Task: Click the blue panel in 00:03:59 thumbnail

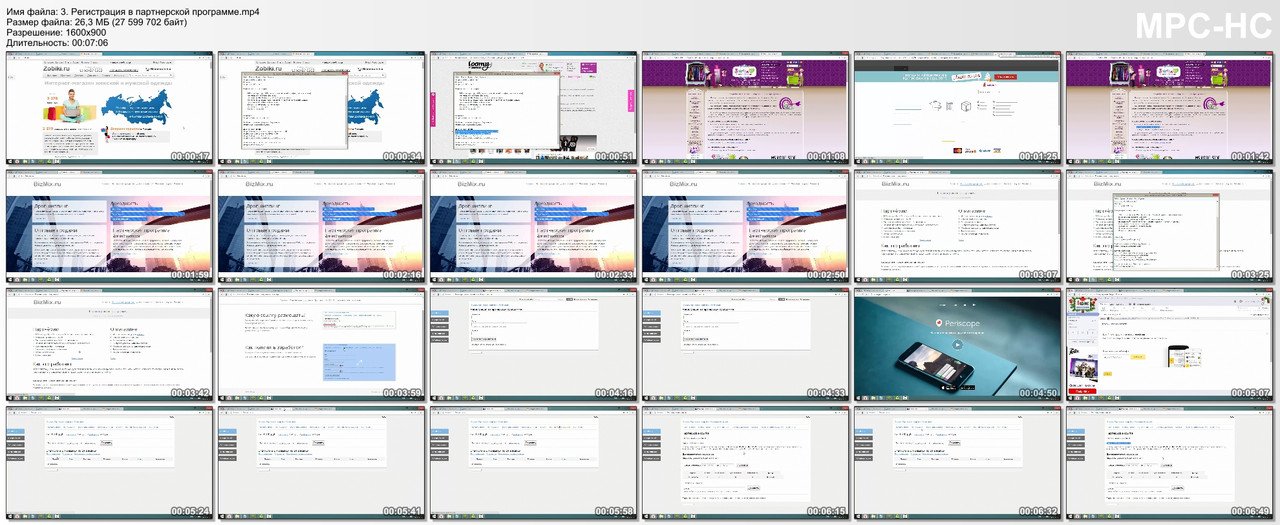Action: 357,361
